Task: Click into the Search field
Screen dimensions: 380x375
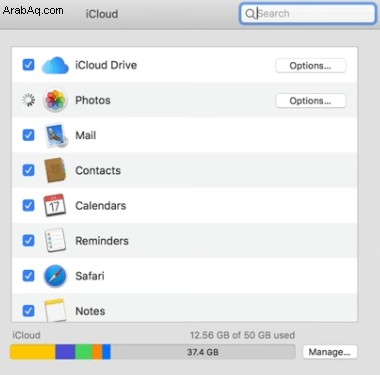Action: point(308,14)
